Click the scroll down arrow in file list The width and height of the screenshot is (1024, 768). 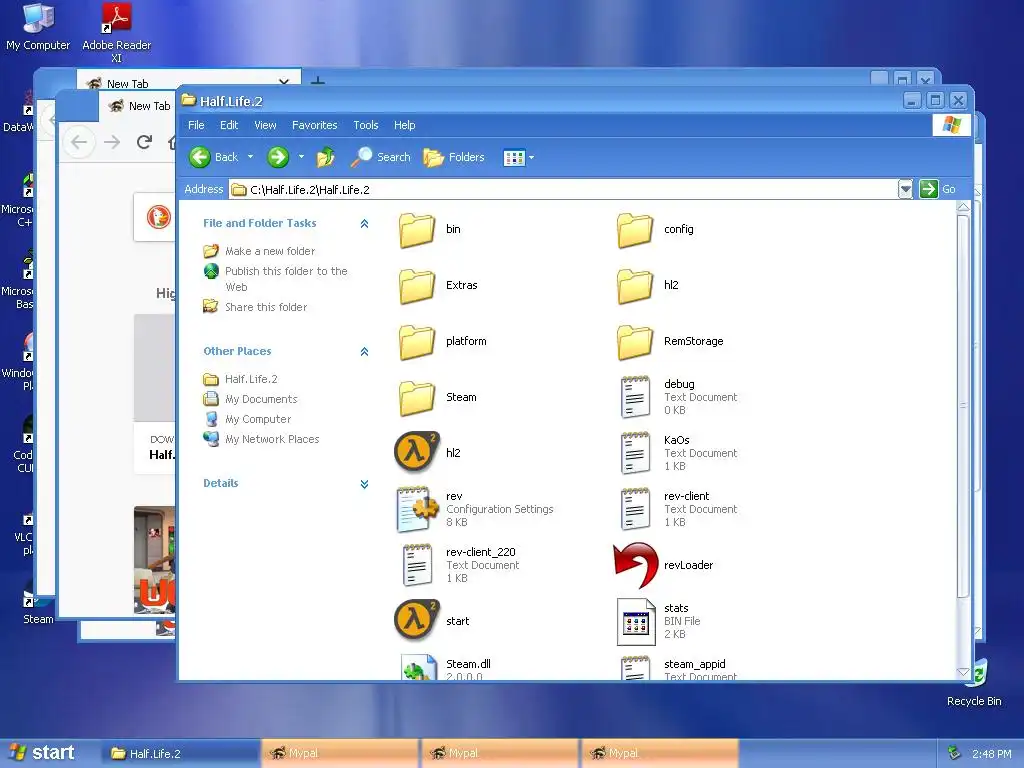click(963, 672)
